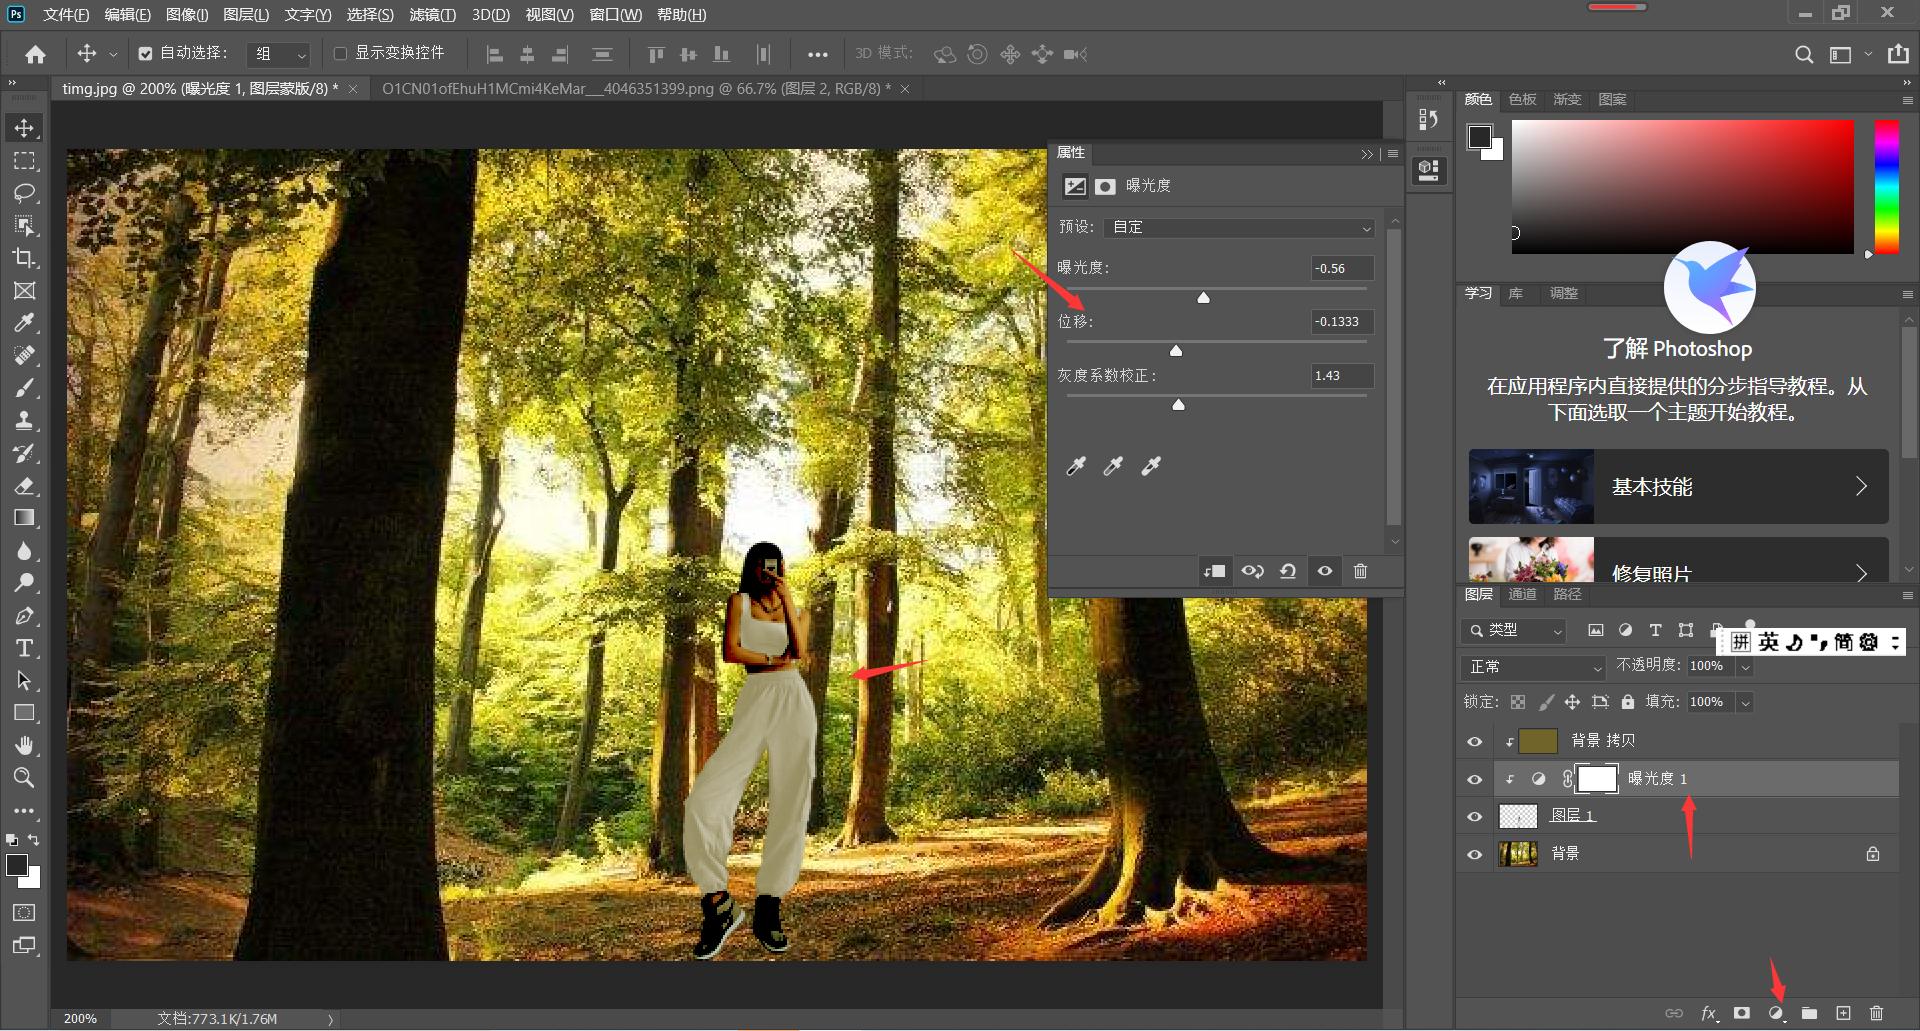Open the 预设 preset dropdown
The width and height of the screenshot is (1920, 1031).
[1239, 228]
